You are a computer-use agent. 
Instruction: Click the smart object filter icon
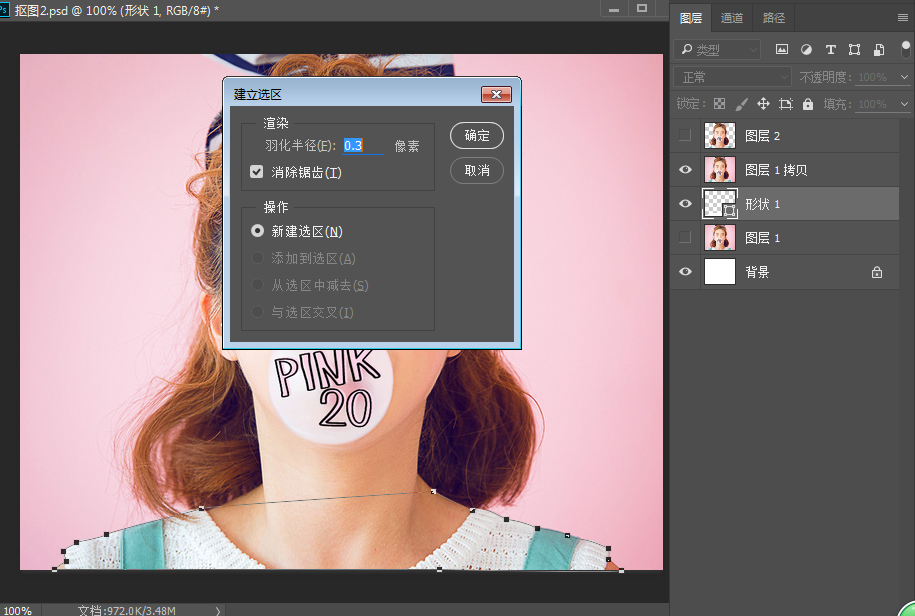pos(879,50)
